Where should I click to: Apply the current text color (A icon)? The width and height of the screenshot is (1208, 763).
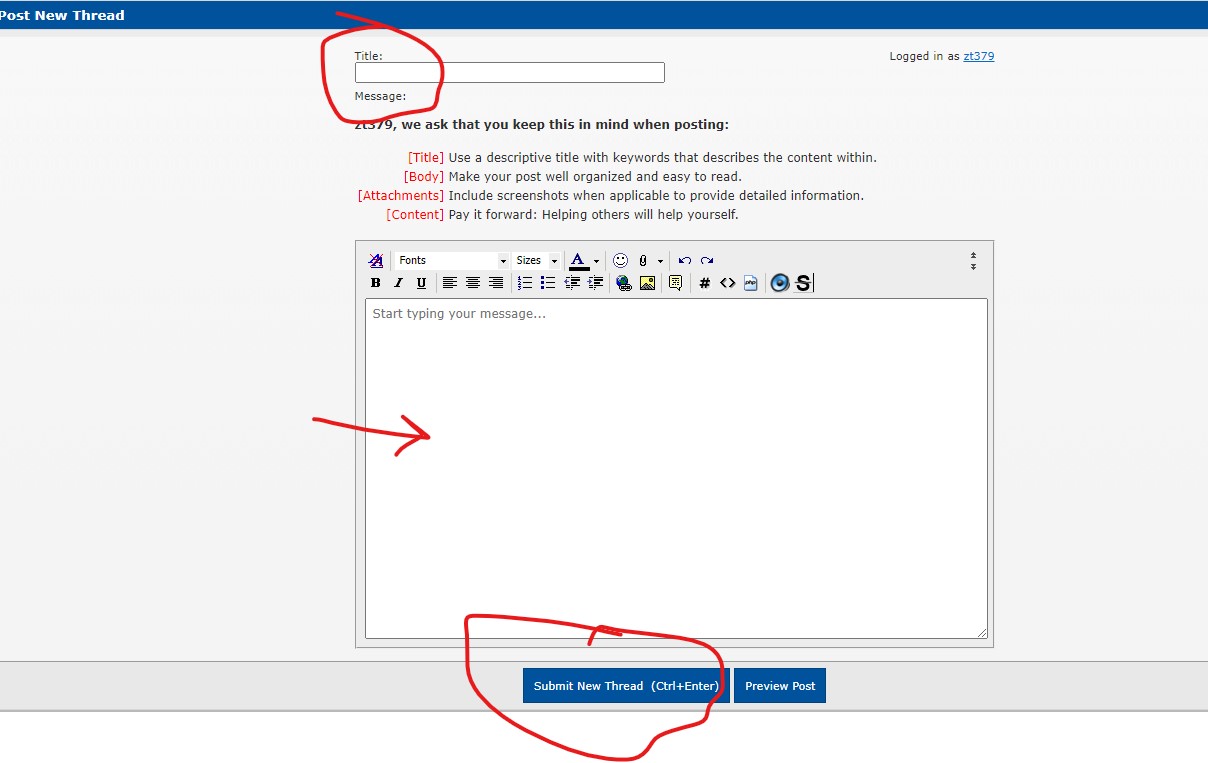coord(579,261)
